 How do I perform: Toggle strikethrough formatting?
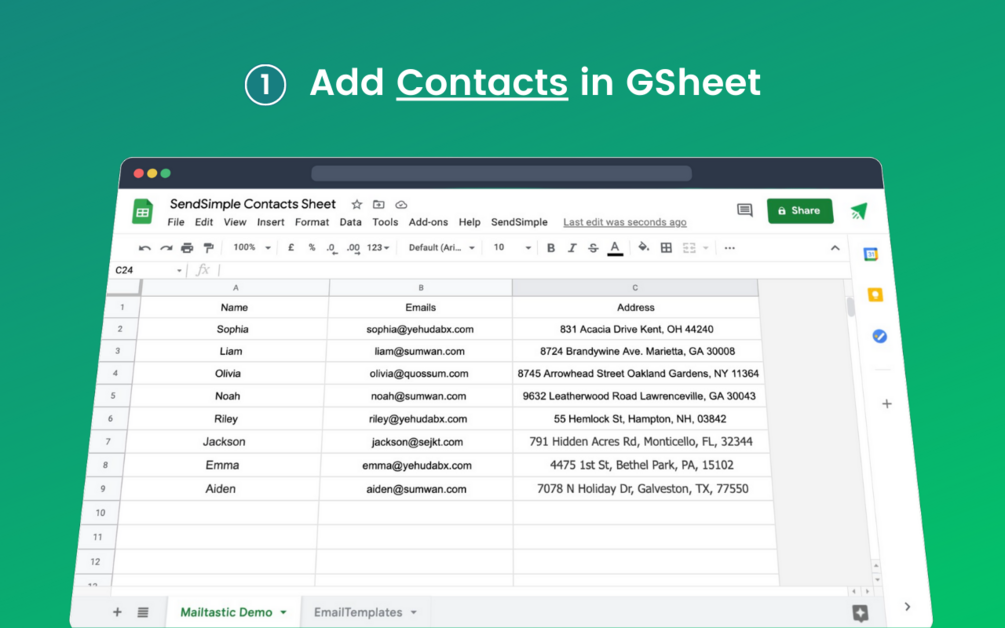[593, 248]
